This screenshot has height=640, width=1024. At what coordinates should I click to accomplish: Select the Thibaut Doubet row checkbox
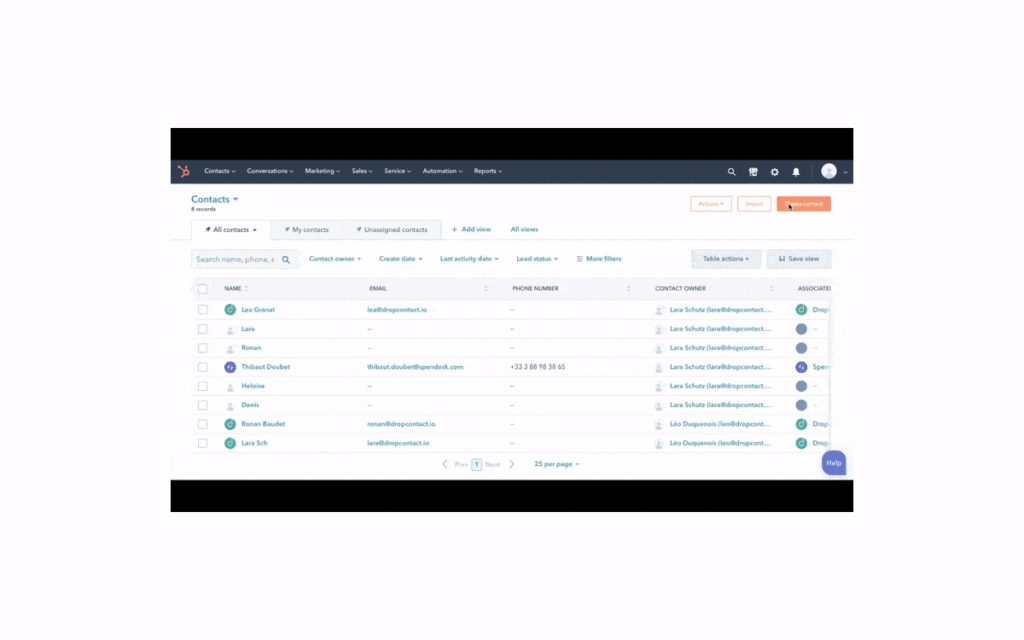tap(203, 367)
